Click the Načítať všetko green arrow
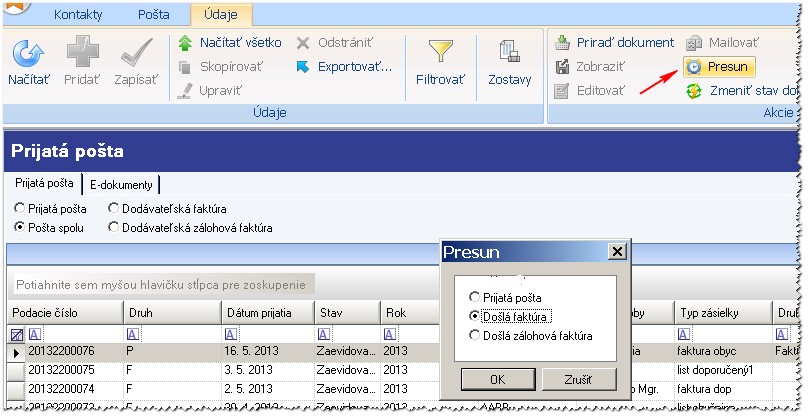 [x=185, y=43]
